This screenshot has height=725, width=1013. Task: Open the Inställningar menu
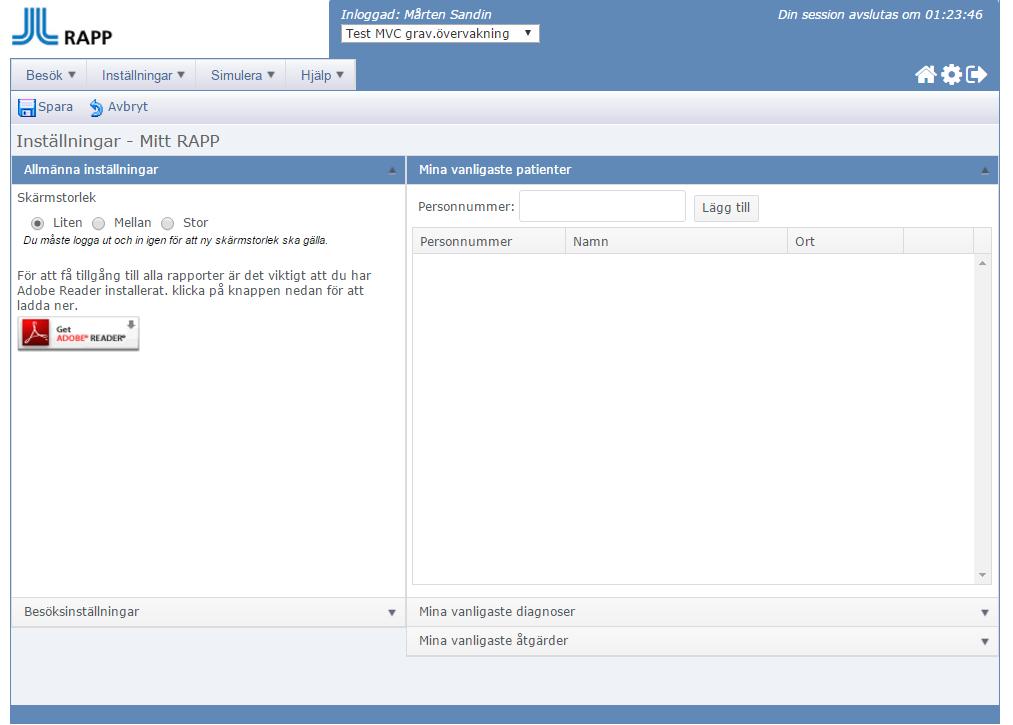click(143, 76)
